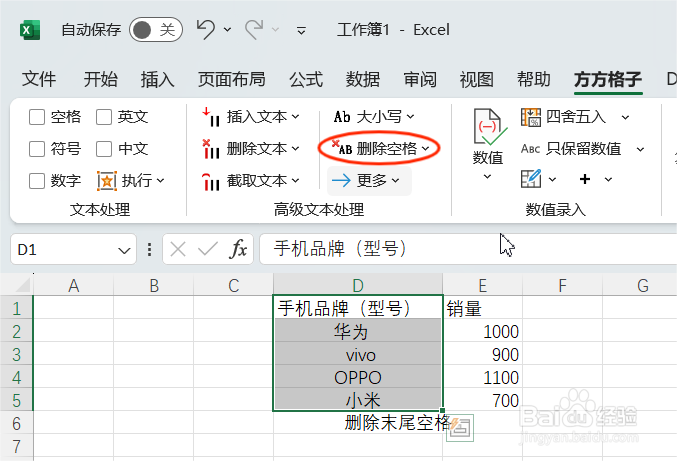Select row 3 header
Screen dimensions: 677x461
16,354
